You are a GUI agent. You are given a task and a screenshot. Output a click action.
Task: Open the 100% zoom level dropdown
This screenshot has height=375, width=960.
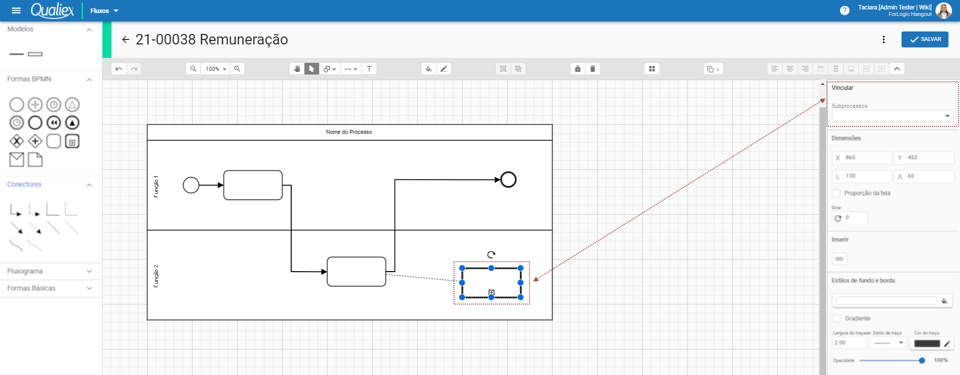pyautogui.click(x=216, y=69)
